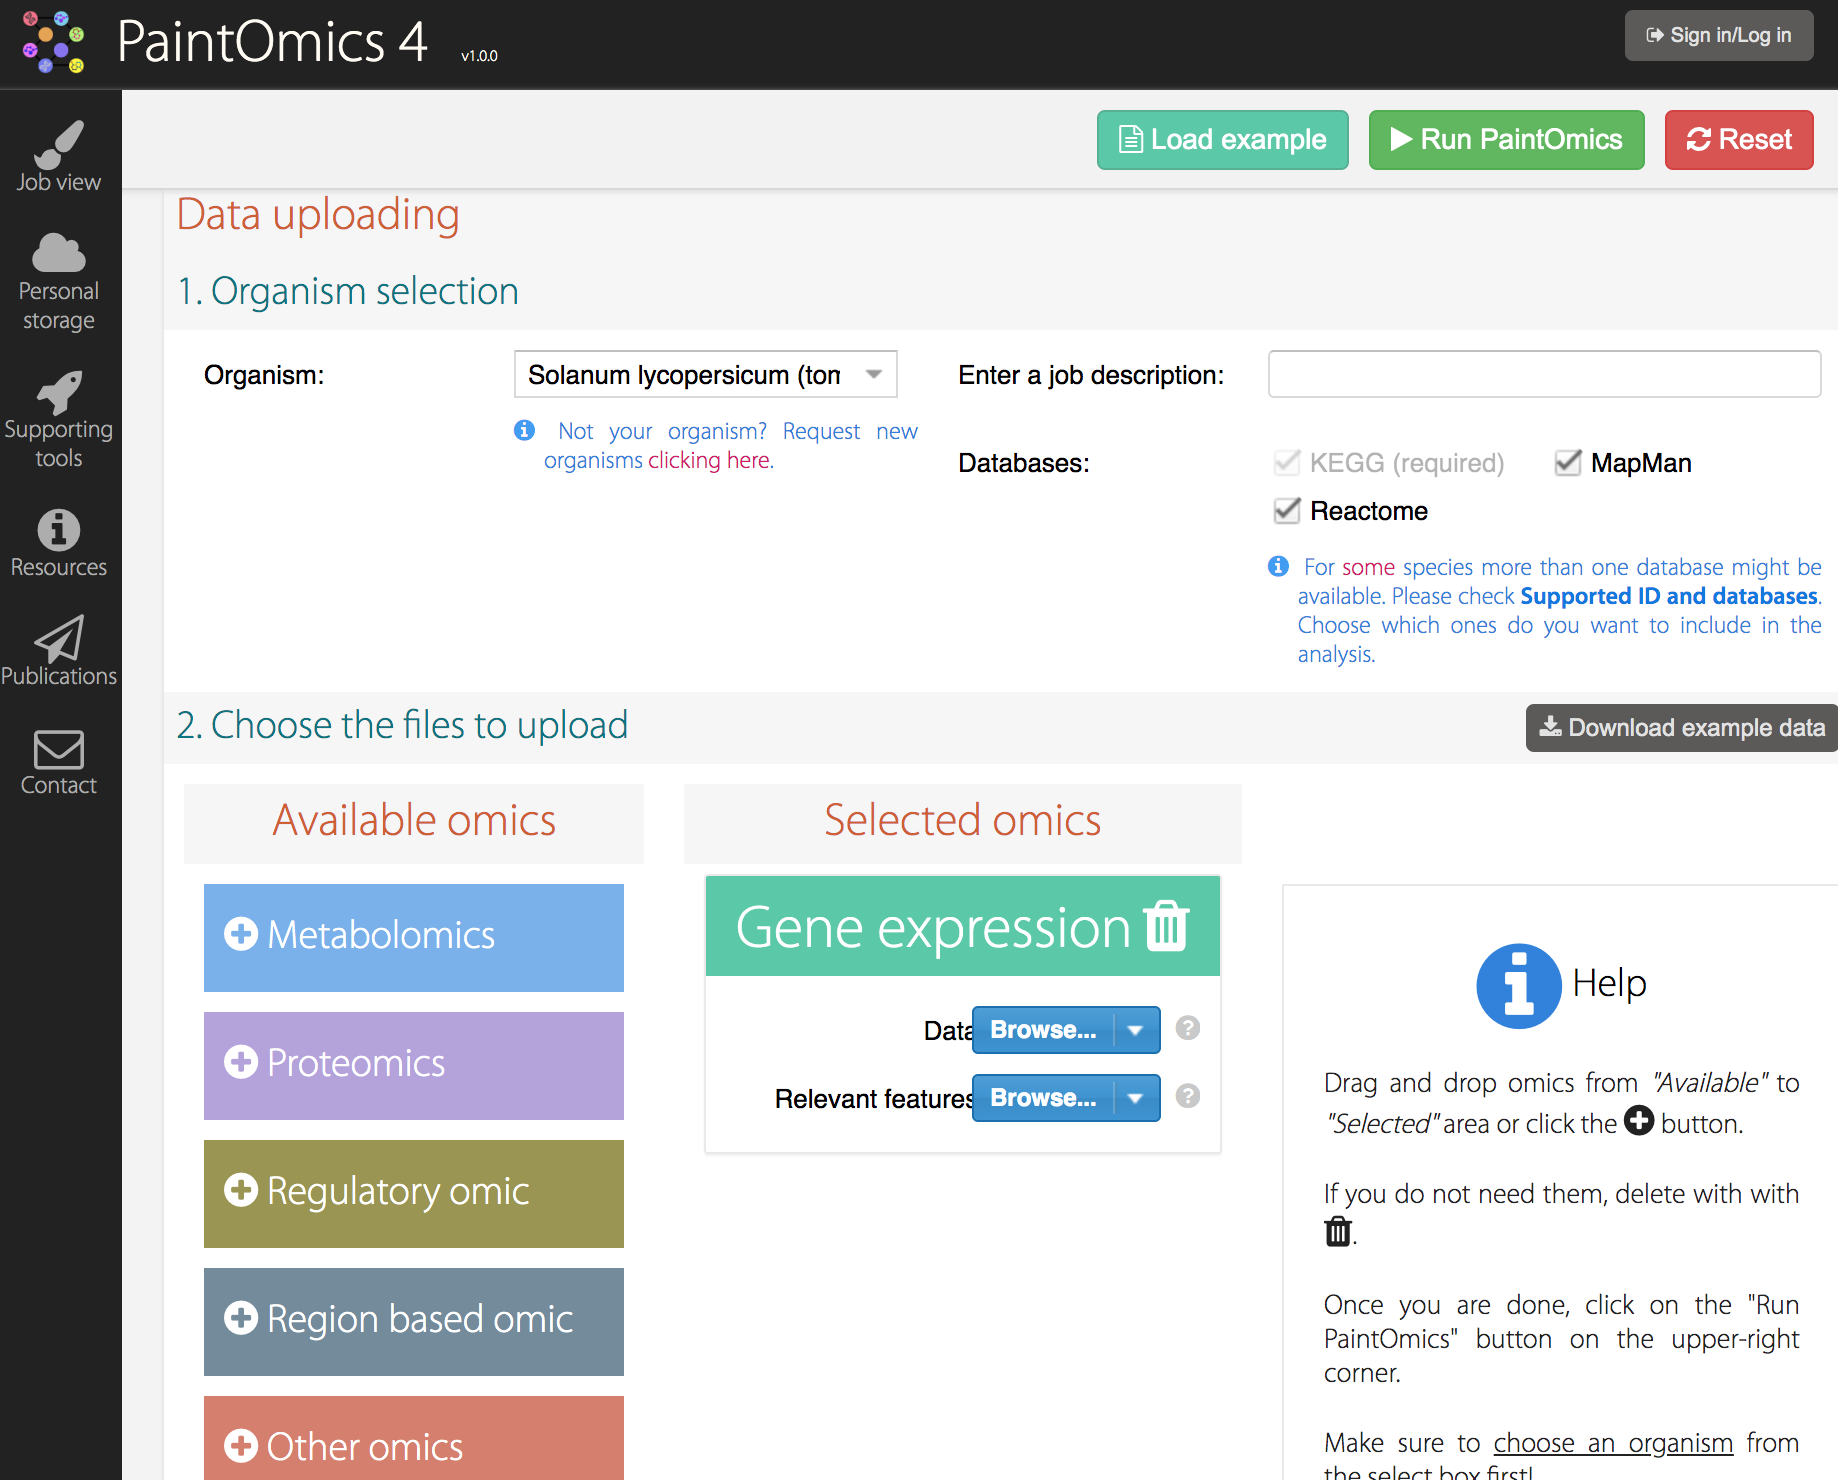The height and width of the screenshot is (1480, 1838).
Task: Click the Run PaintOmics button
Action: pyautogui.click(x=1506, y=140)
